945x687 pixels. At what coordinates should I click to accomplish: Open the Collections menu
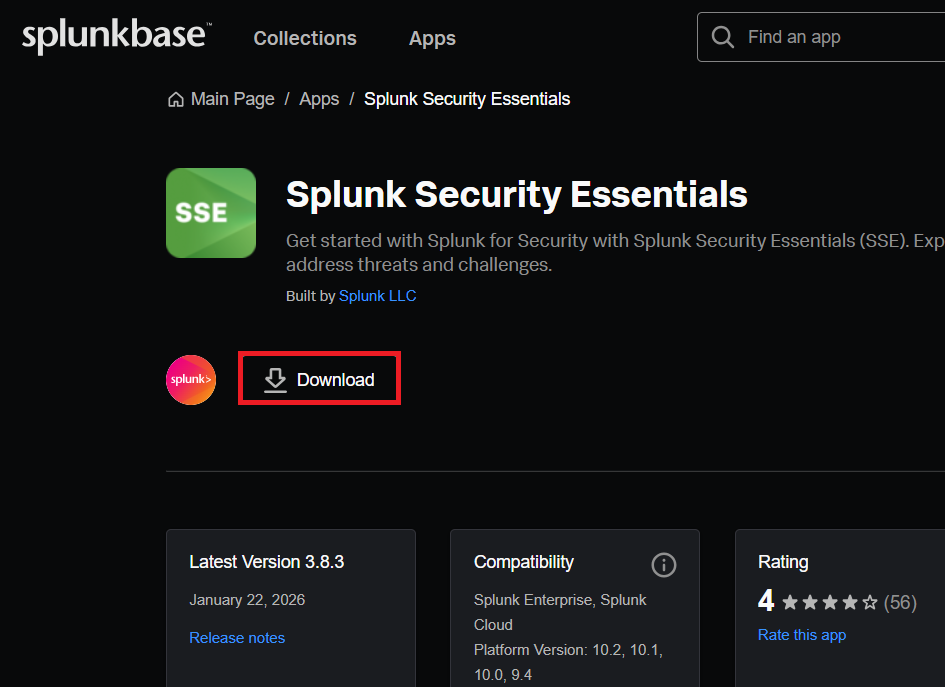point(305,38)
